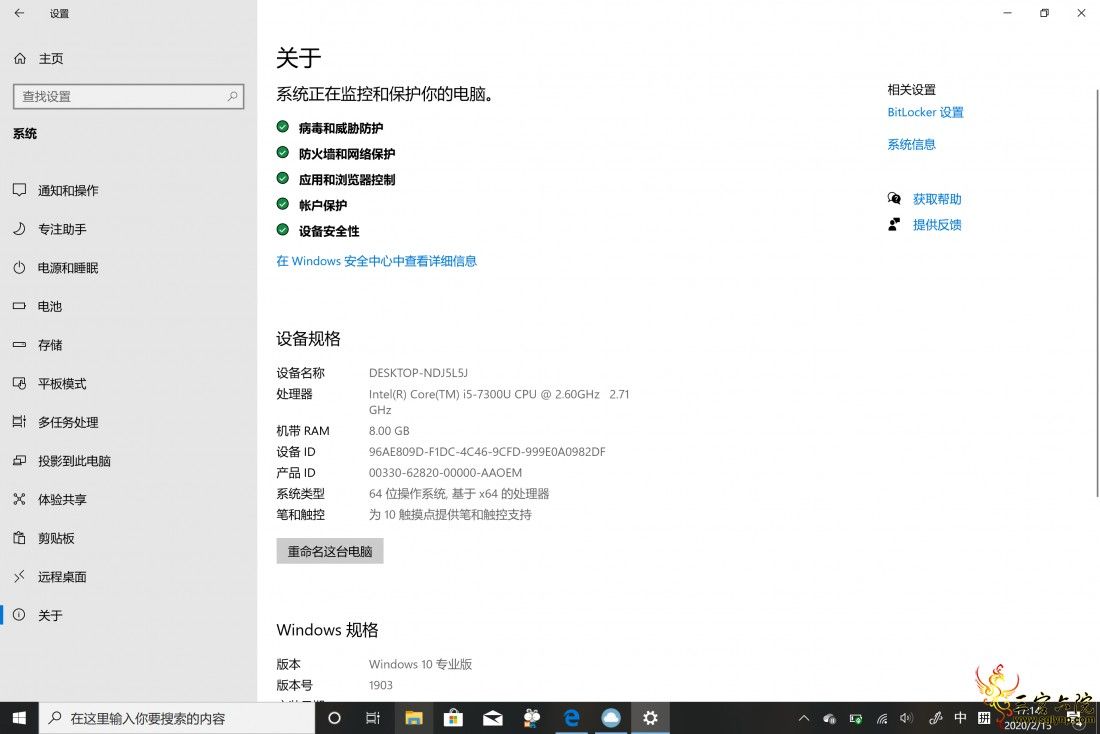Click product ID 00330-62820-00000-AAOEM
Screen dimensions: 1100x734
445,473
